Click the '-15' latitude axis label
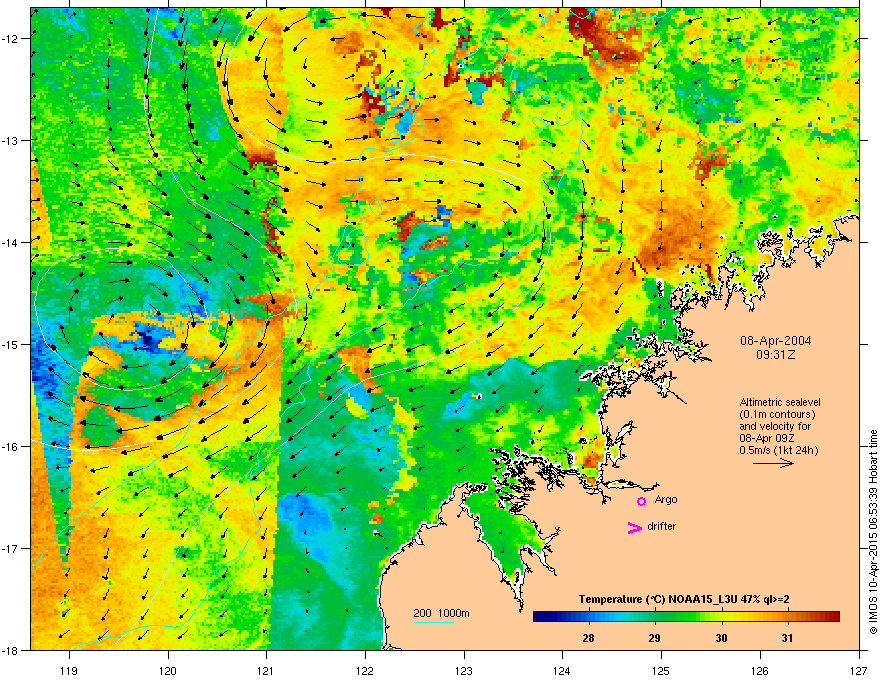Viewport: 880px width, 680px height. (x=11, y=344)
